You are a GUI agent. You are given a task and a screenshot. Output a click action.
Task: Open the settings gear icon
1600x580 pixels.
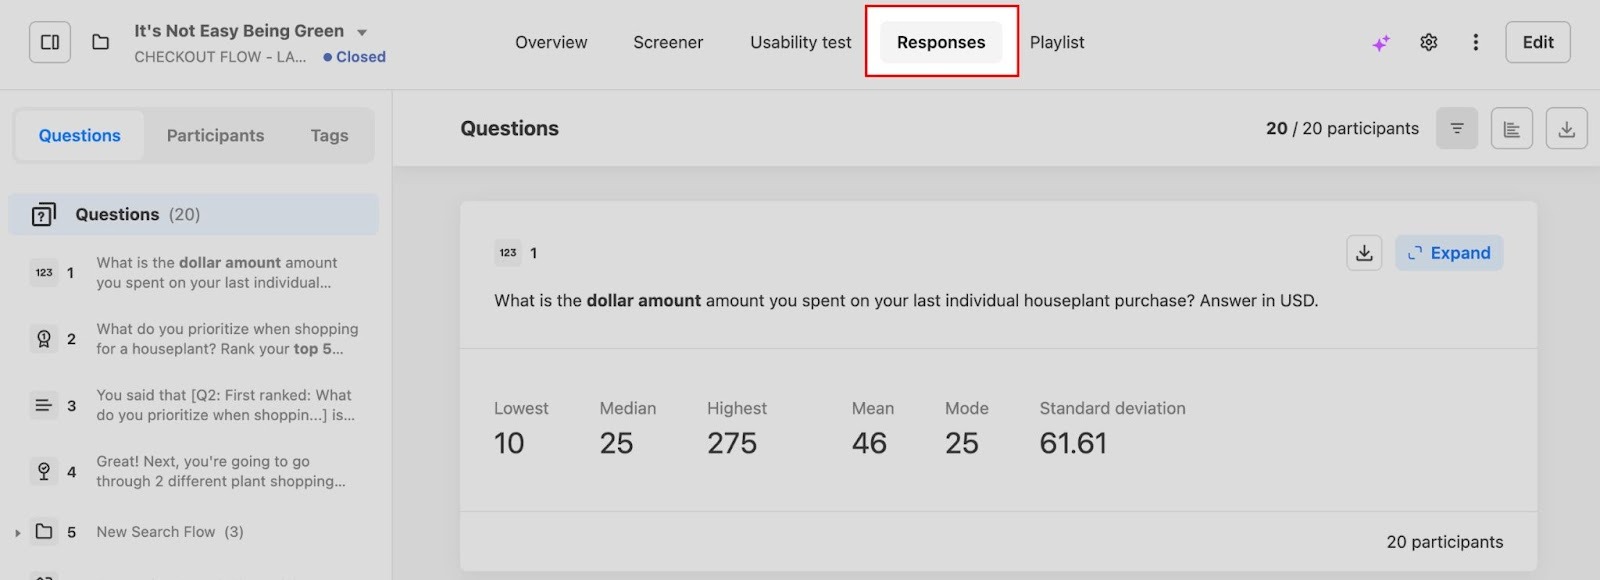1429,42
